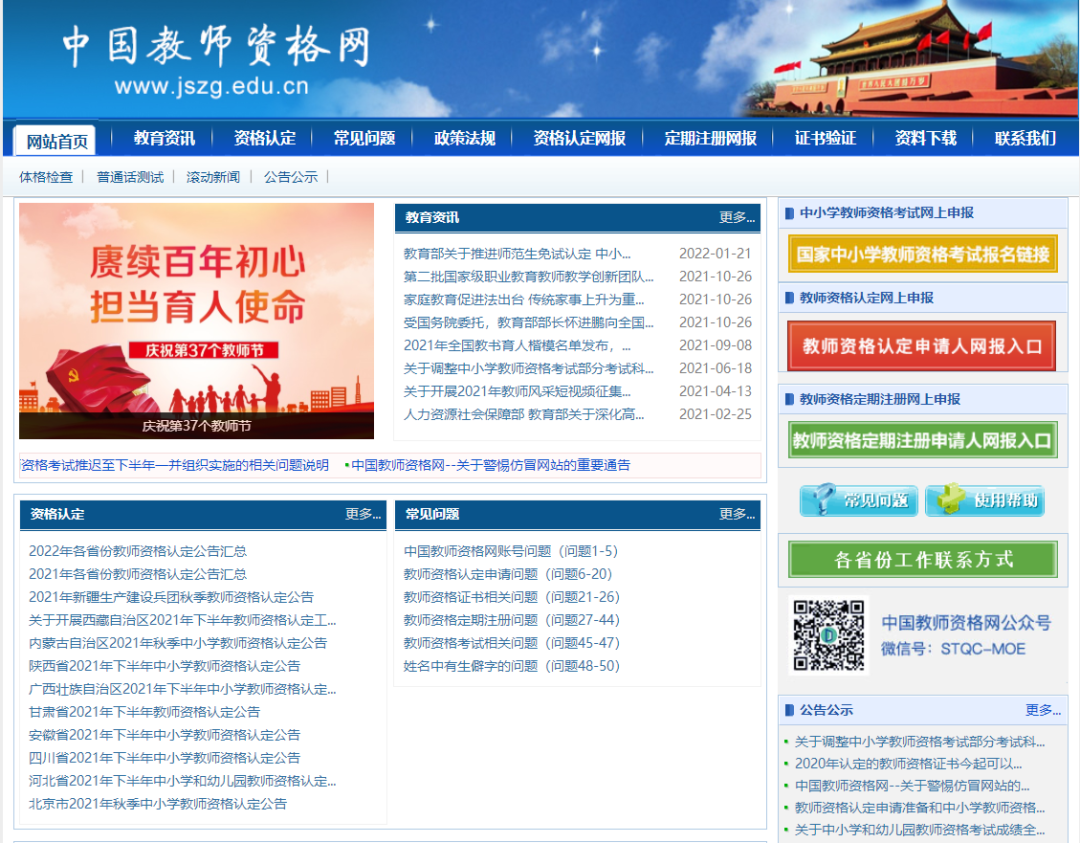
Task: Open the scrolling notice about 警惕仿冒网站的重要通告
Action: [x=490, y=465]
